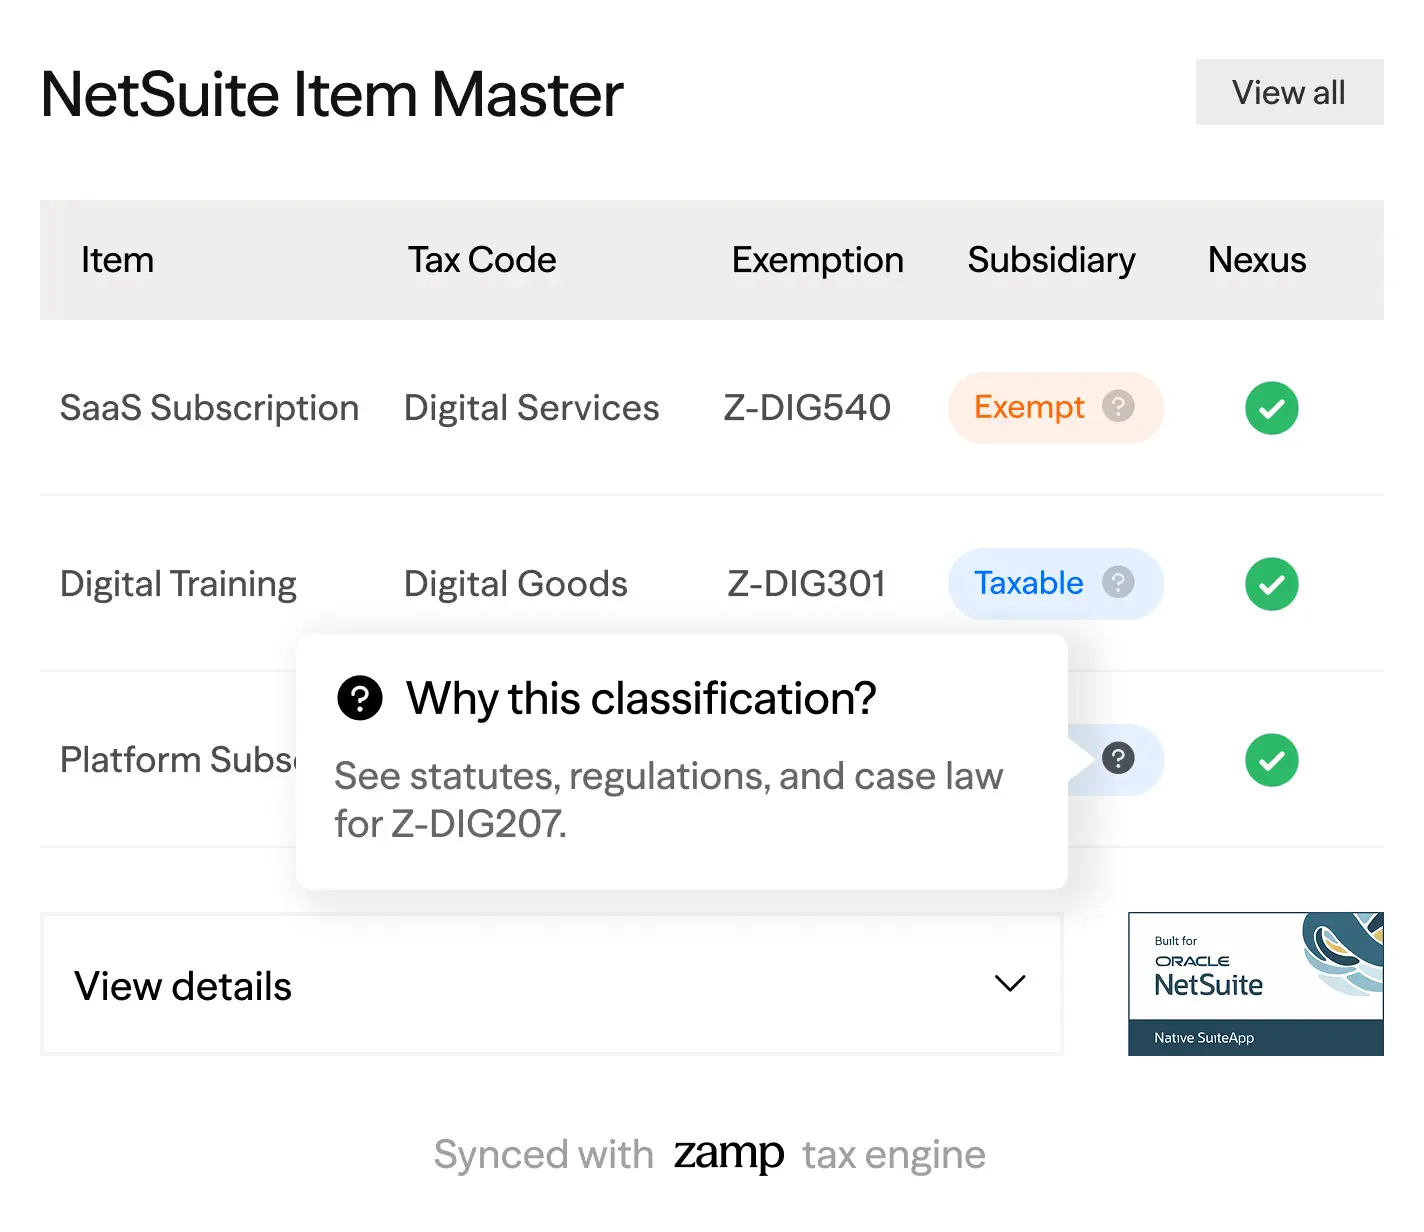Toggle the Nexus checkmark for Digital Training
This screenshot has height=1232, width=1424.
pyautogui.click(x=1271, y=584)
